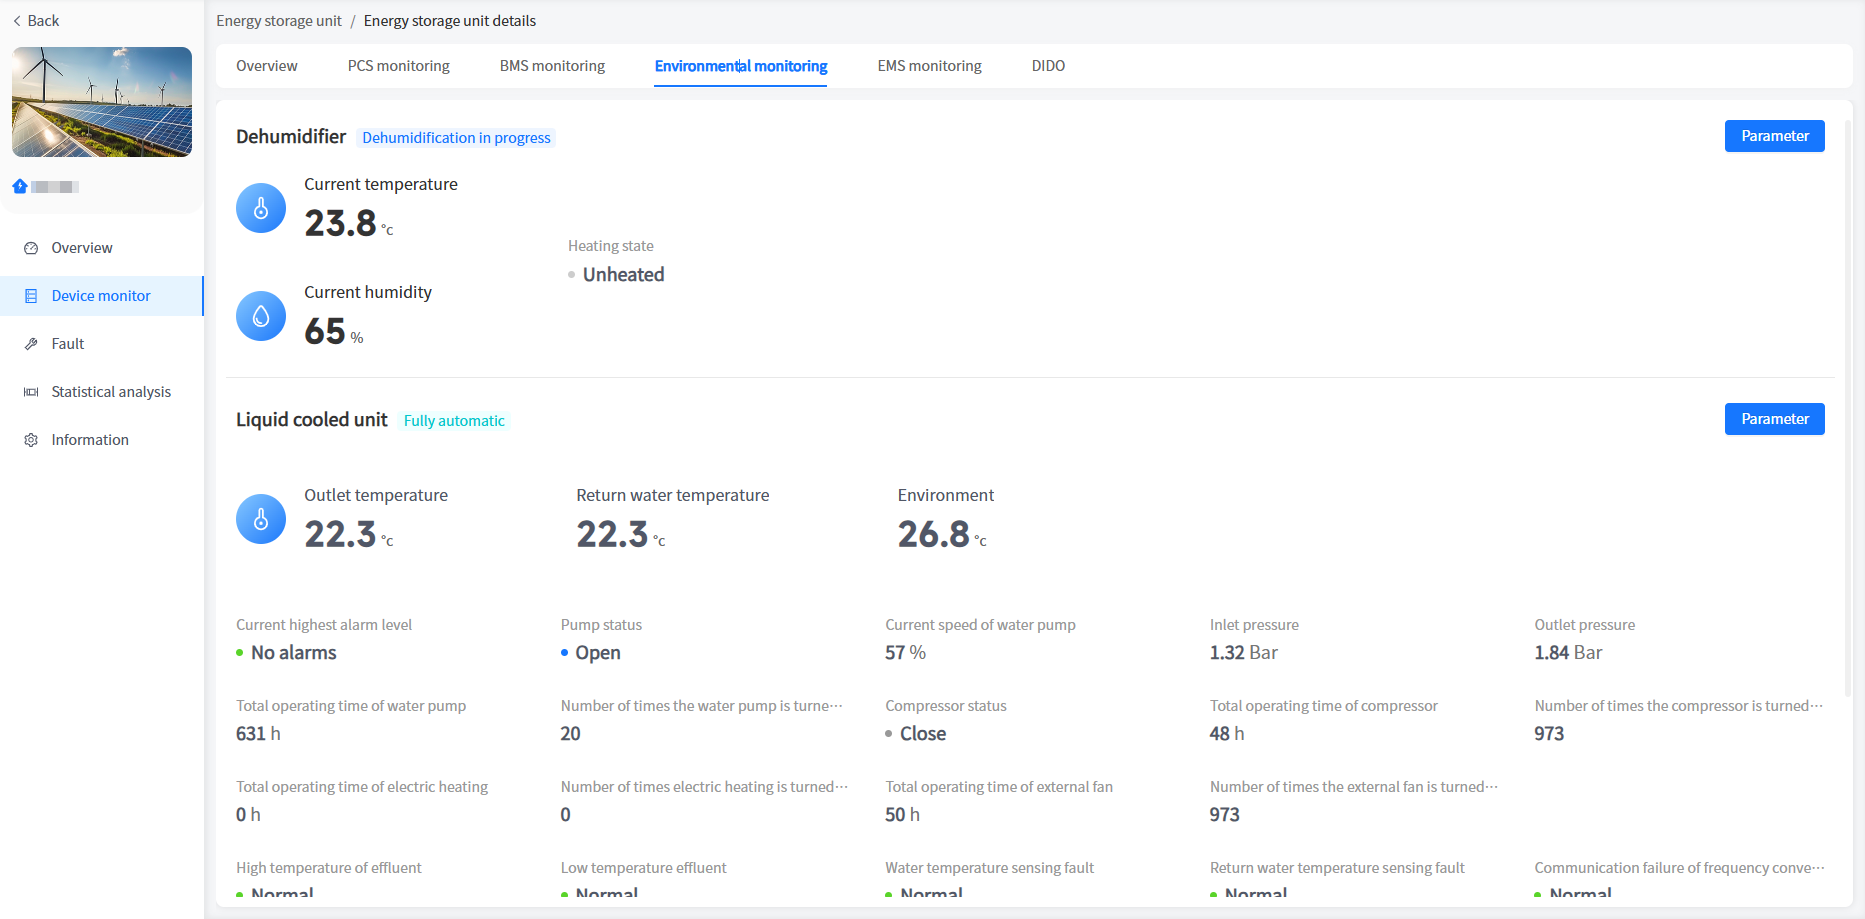Click the Back arrow icon
The width and height of the screenshot is (1865, 919).
pos(17,21)
